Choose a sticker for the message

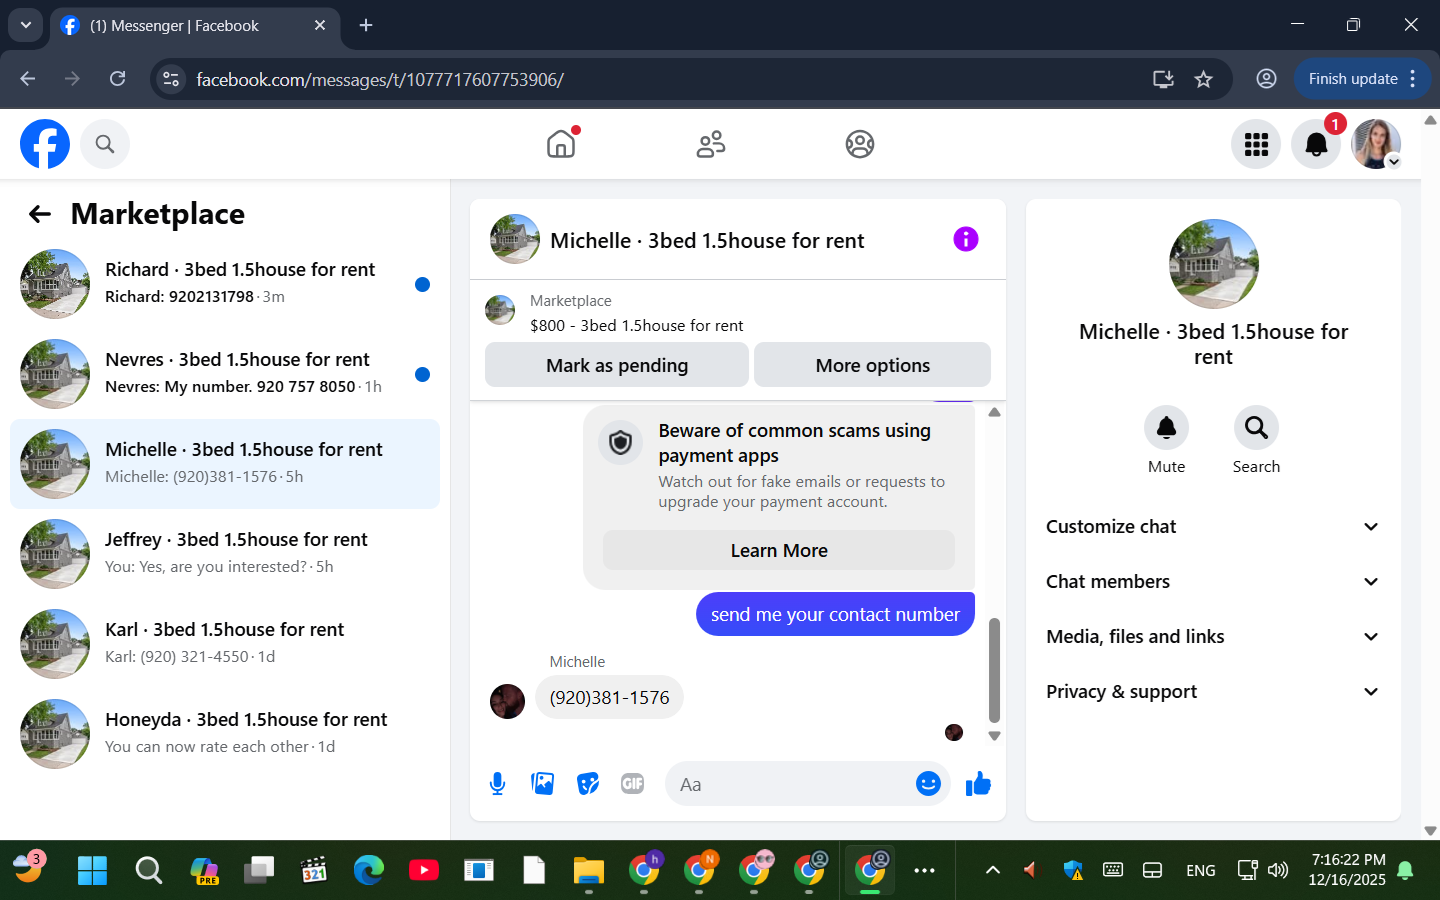(x=588, y=784)
